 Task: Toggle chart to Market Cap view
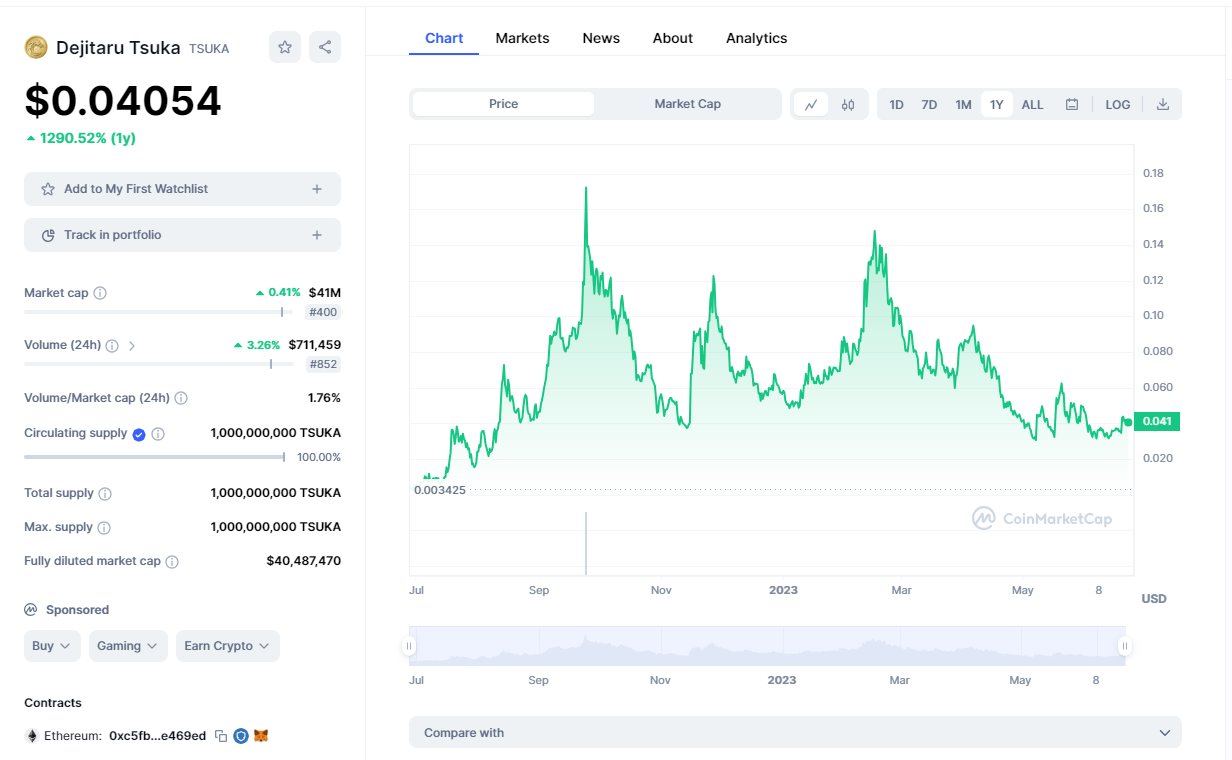pos(687,104)
